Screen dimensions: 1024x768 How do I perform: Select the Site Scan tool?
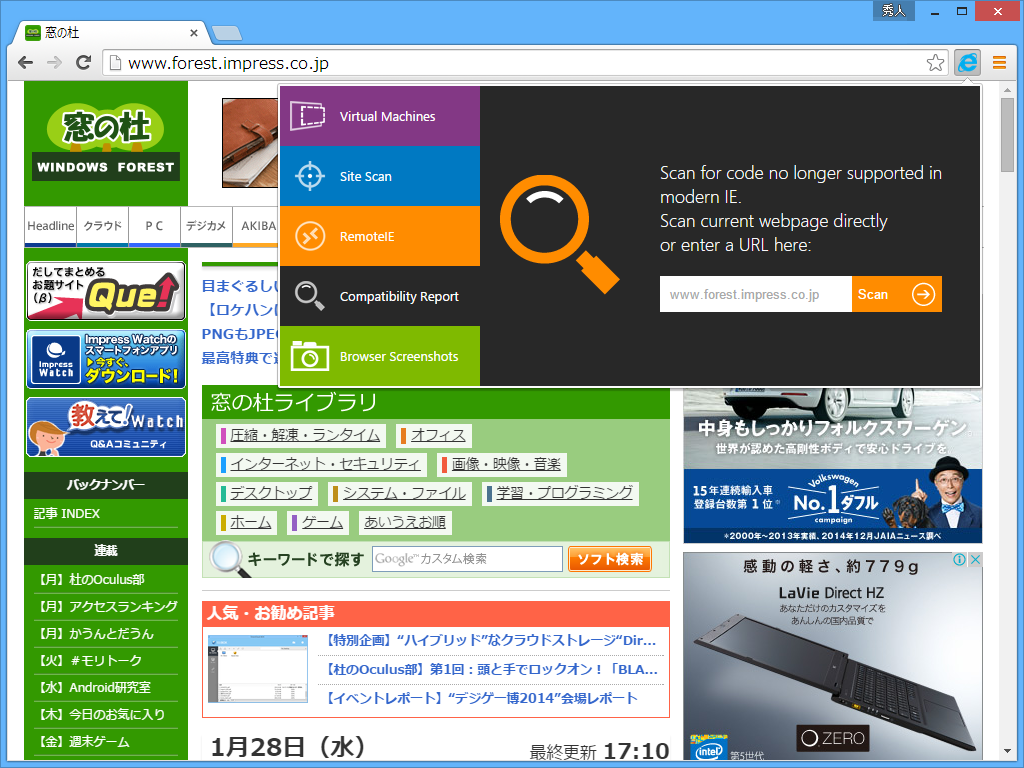[380, 175]
